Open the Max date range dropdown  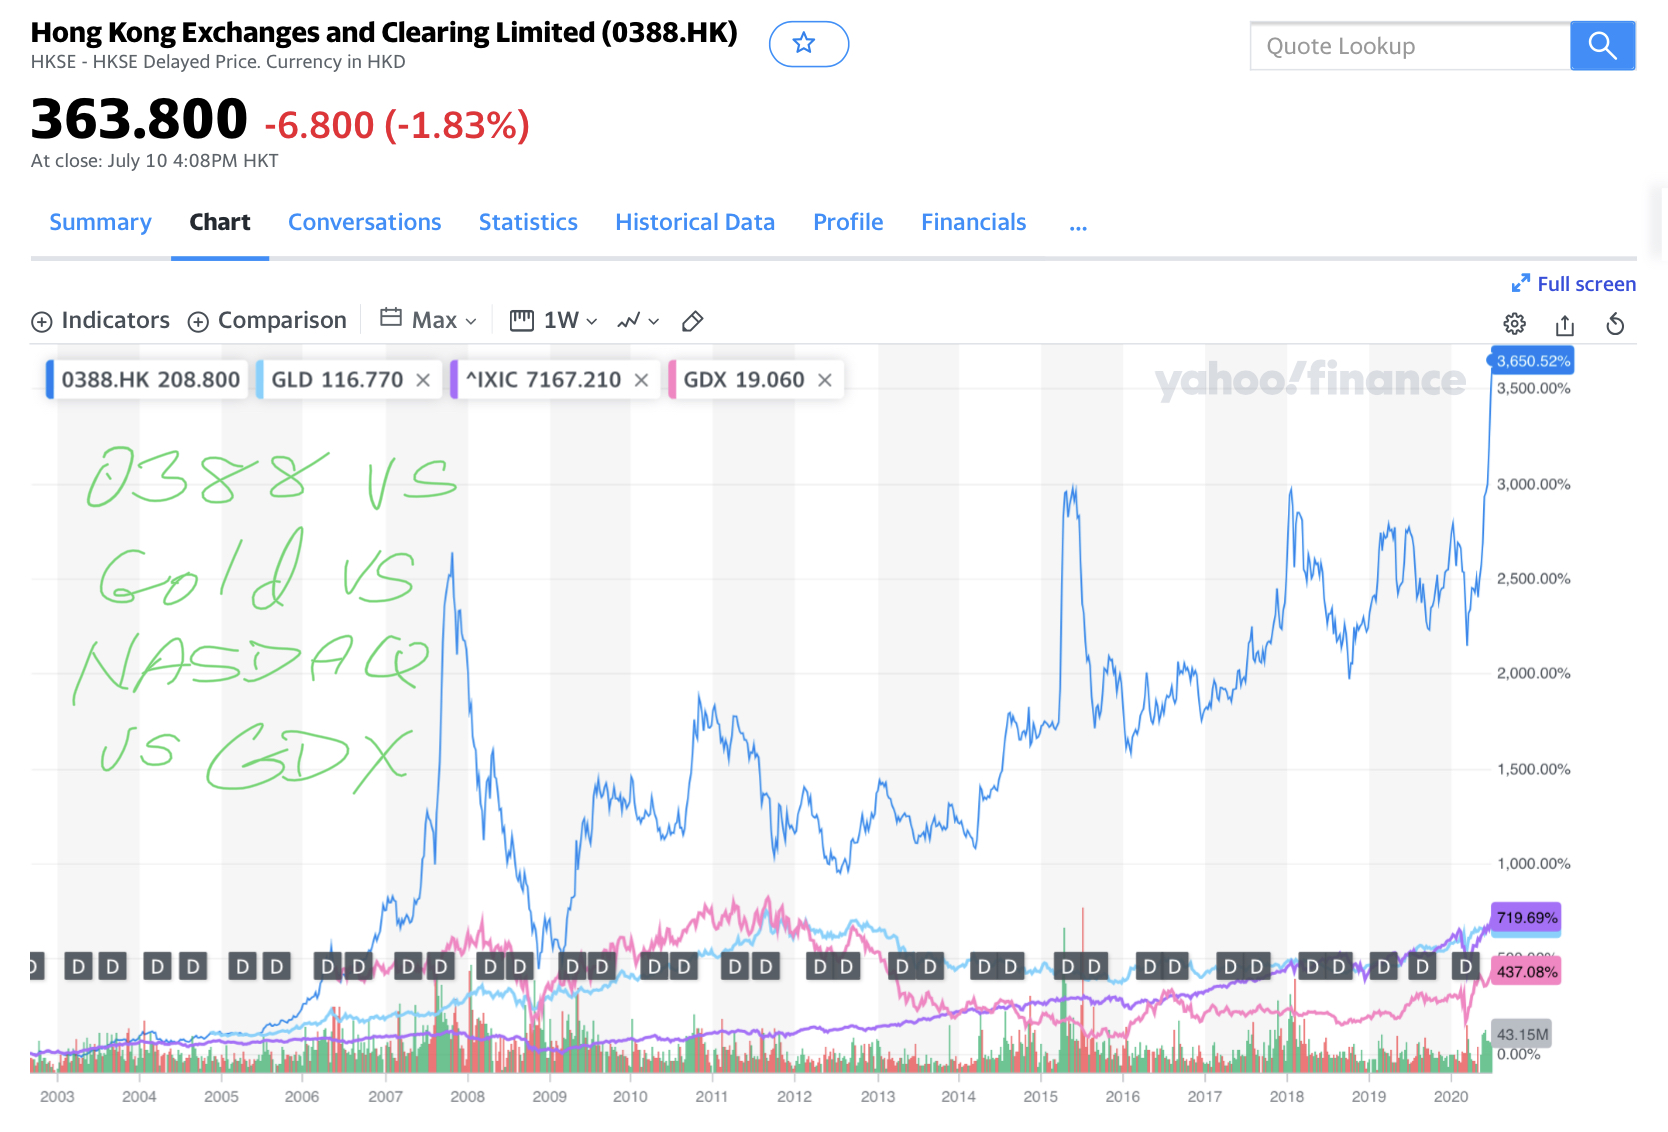(429, 320)
